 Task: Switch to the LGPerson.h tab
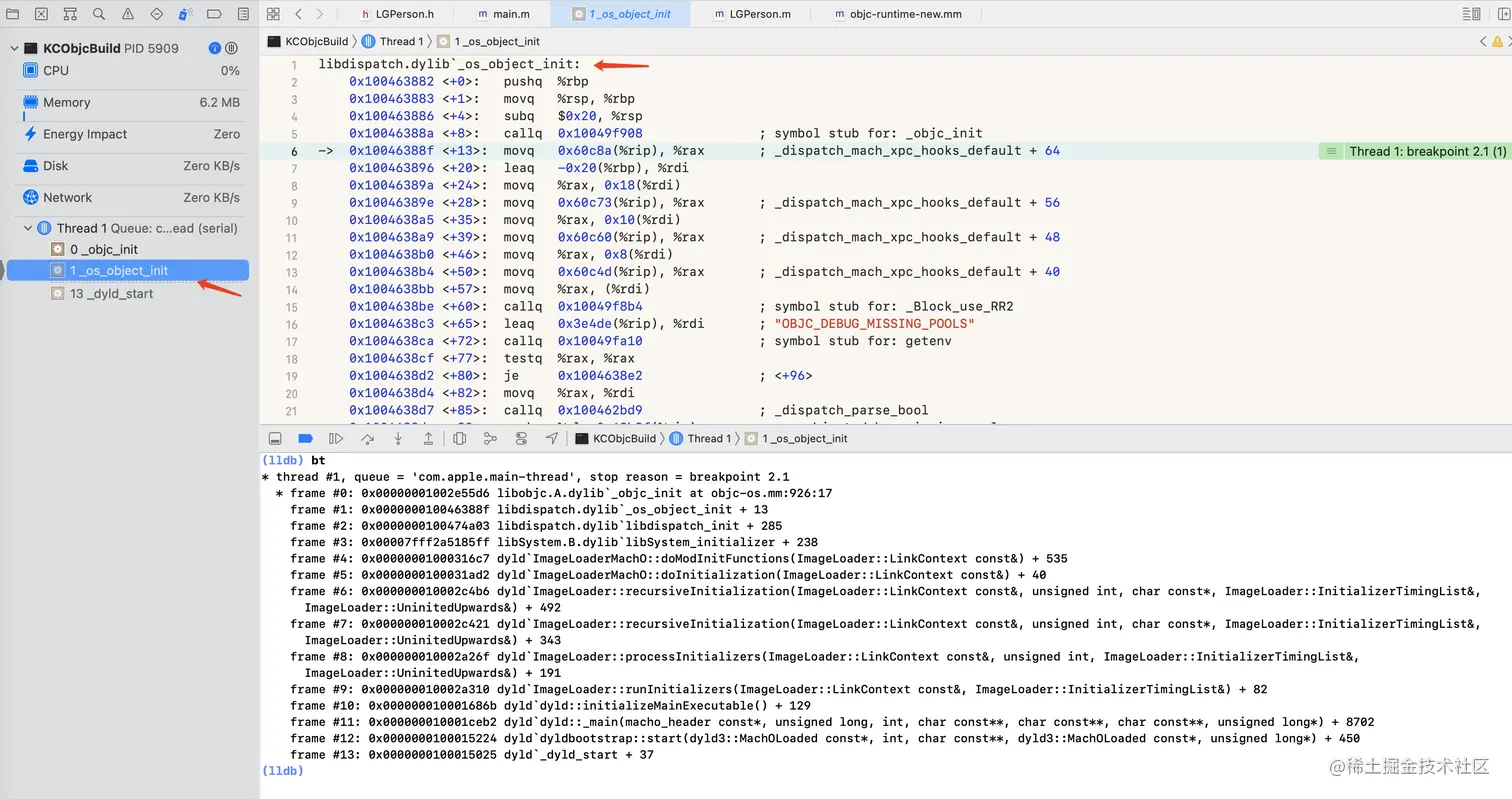[x=397, y=14]
